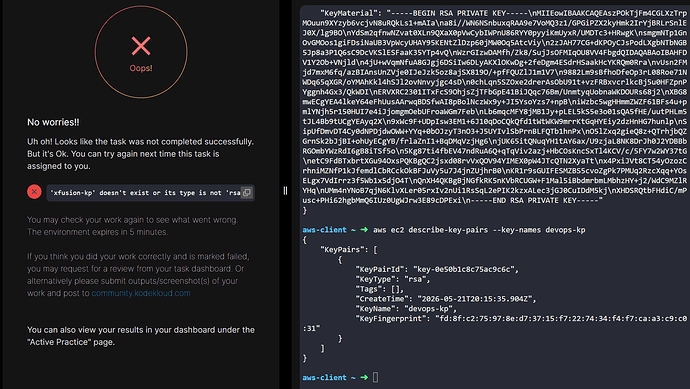Click the '"Active Practice" page' text

[71, 342]
